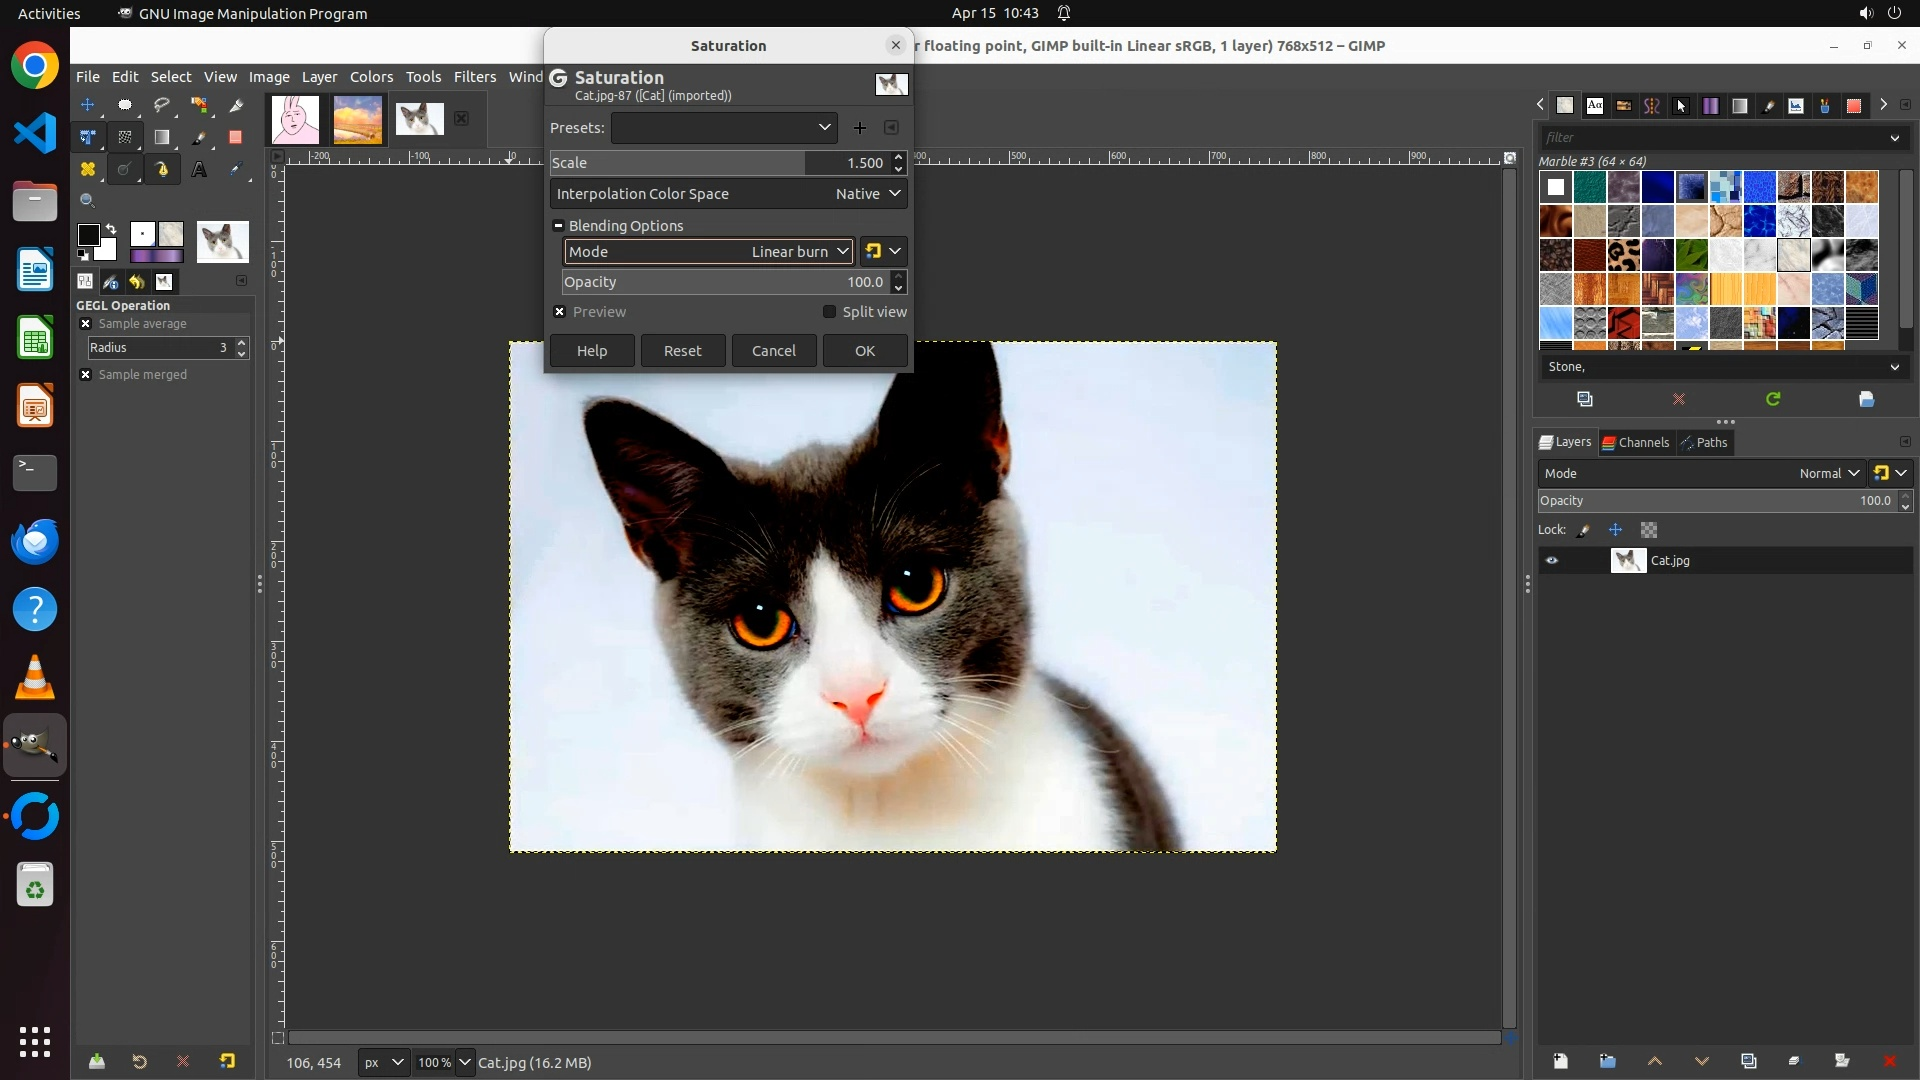Swap foreground and background colors
This screenshot has height=1080, width=1920.
coord(111,229)
